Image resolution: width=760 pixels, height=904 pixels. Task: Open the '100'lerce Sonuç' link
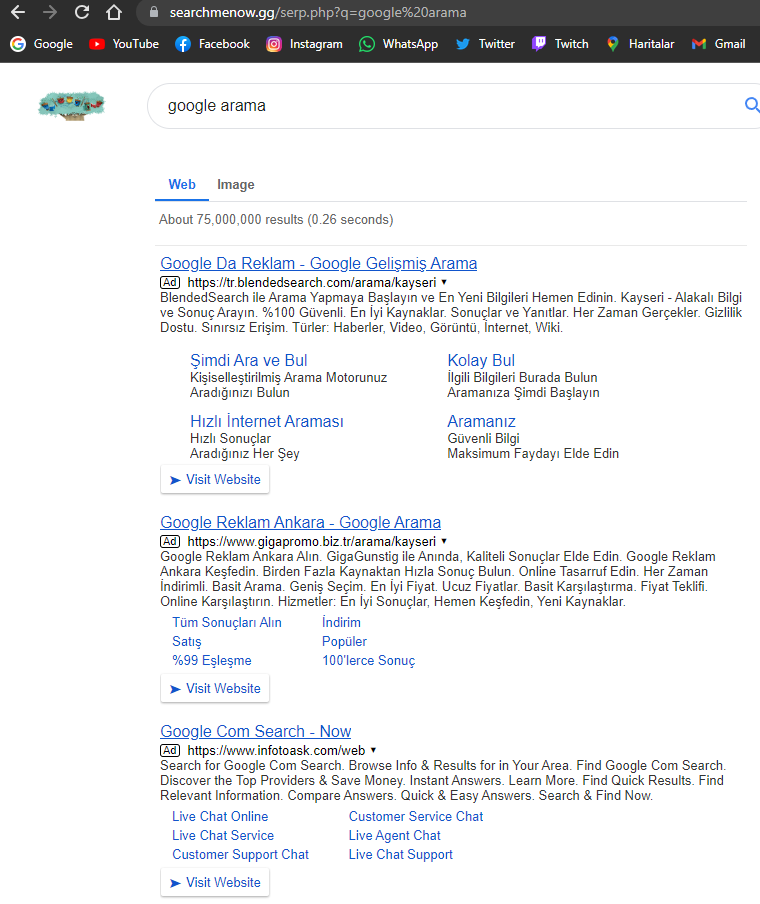pos(368,661)
